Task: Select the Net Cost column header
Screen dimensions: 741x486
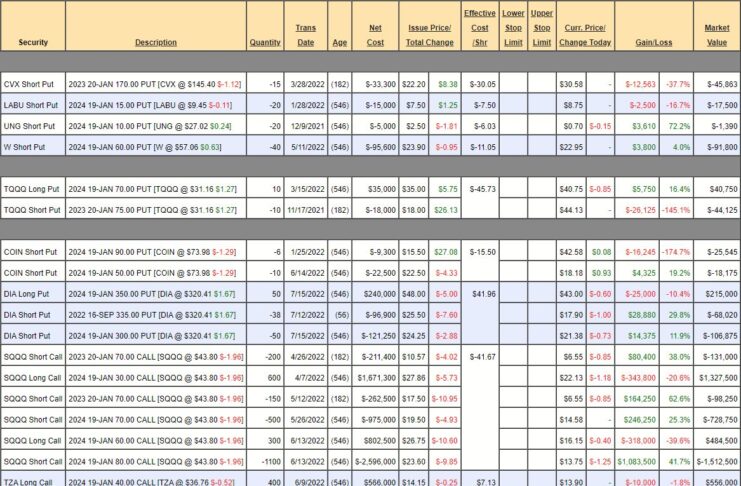Action: point(378,35)
